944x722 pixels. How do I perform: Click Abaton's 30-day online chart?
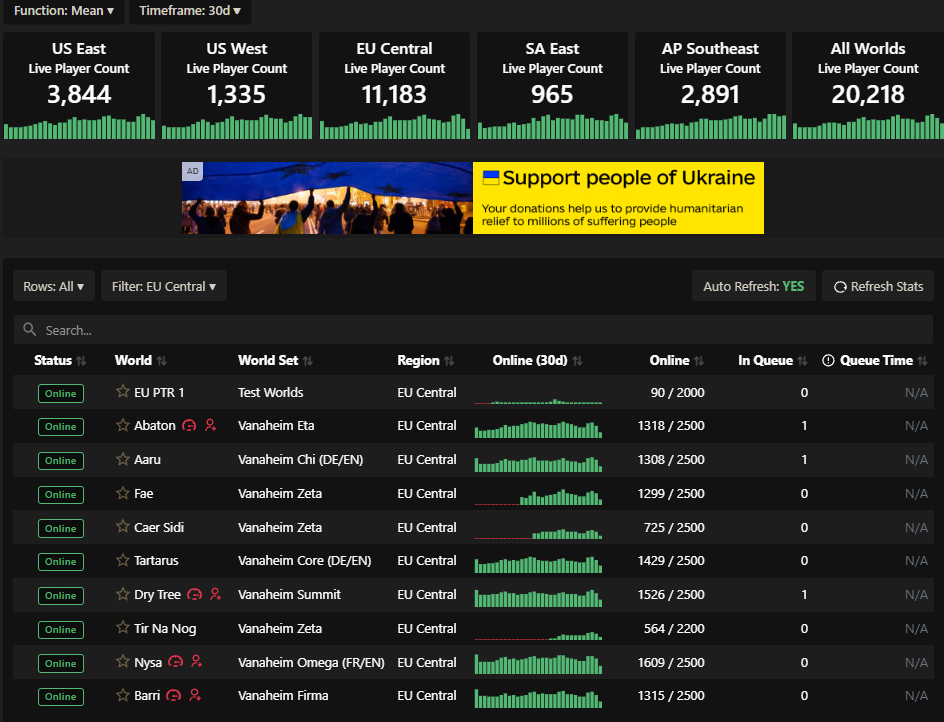(x=538, y=429)
